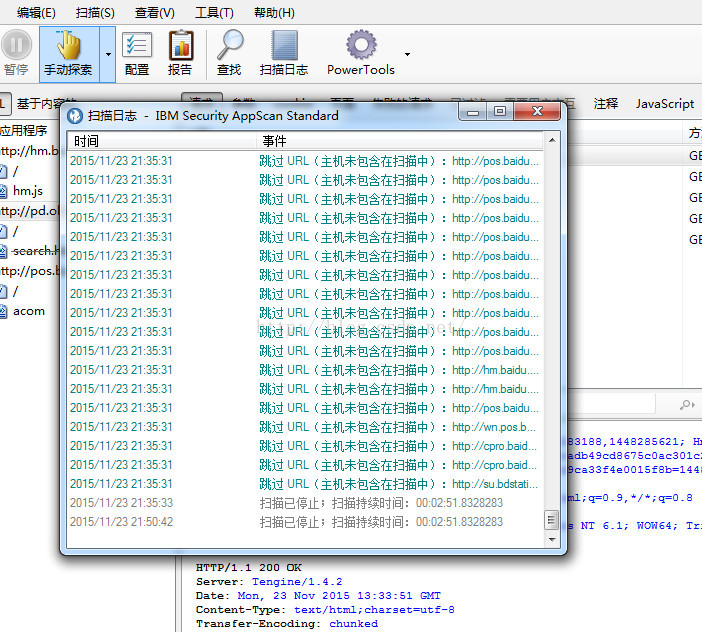Click the scan log vertical scrollbar thumb
Image resolution: width=702 pixels, height=632 pixels.
click(x=552, y=520)
